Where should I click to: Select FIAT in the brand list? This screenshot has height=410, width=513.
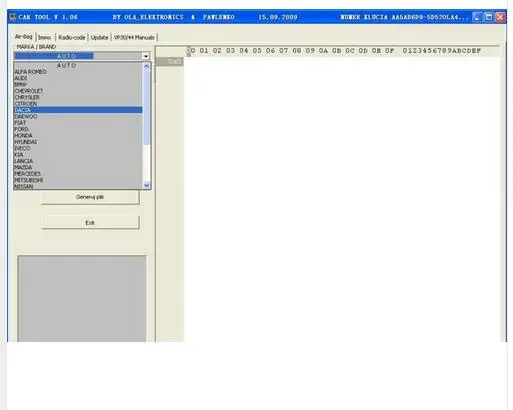point(78,123)
